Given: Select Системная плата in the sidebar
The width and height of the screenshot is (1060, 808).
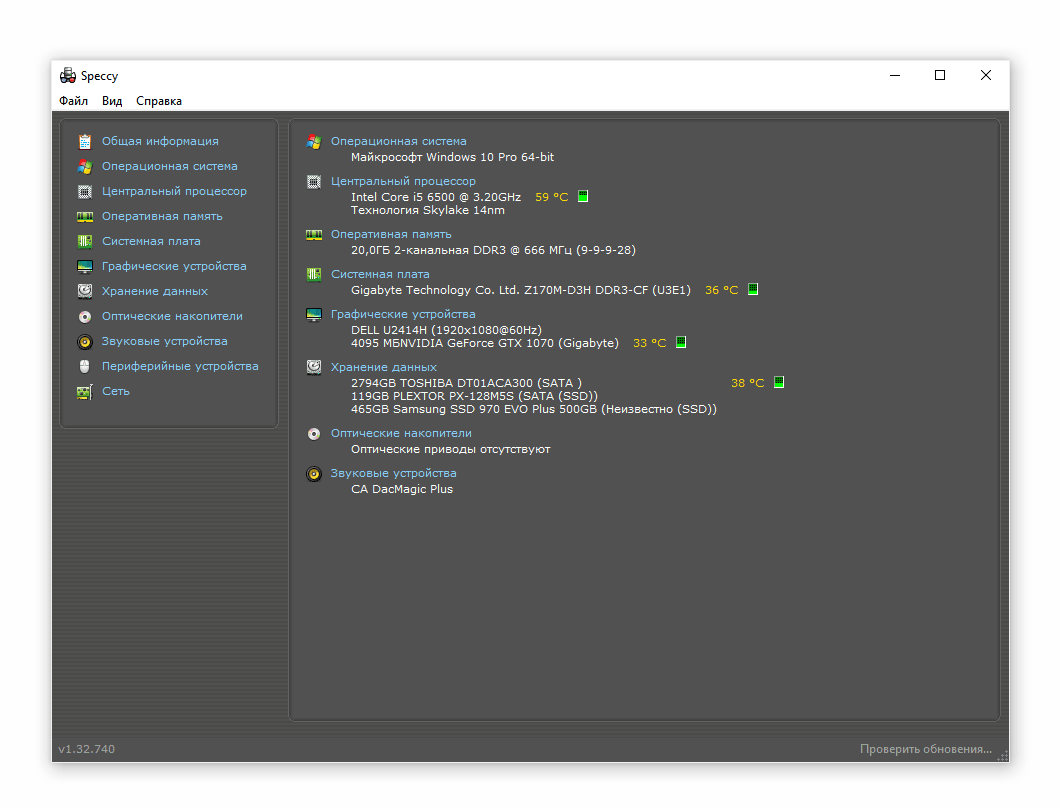Looking at the screenshot, I should [151, 241].
